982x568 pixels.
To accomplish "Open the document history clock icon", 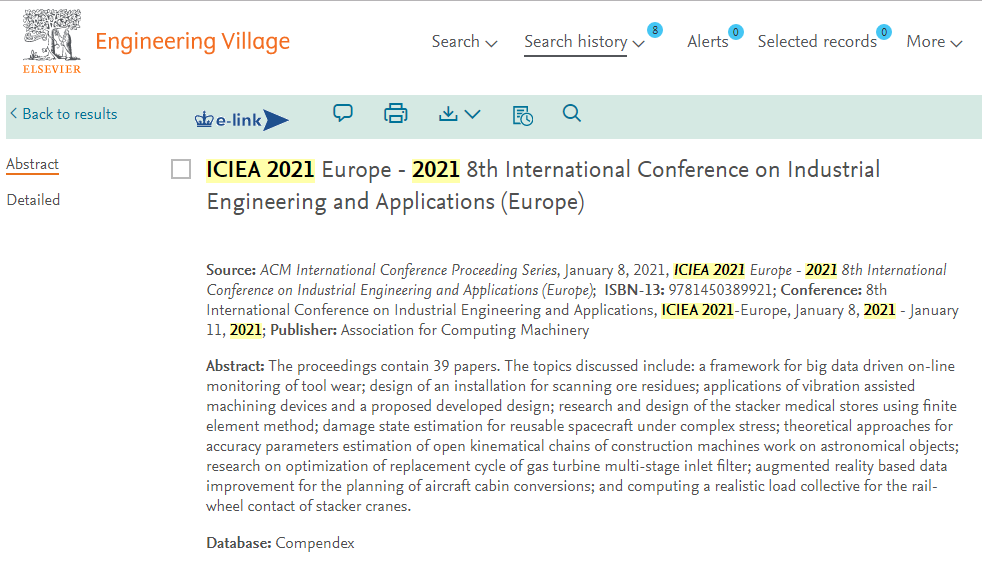I will tap(522, 115).
